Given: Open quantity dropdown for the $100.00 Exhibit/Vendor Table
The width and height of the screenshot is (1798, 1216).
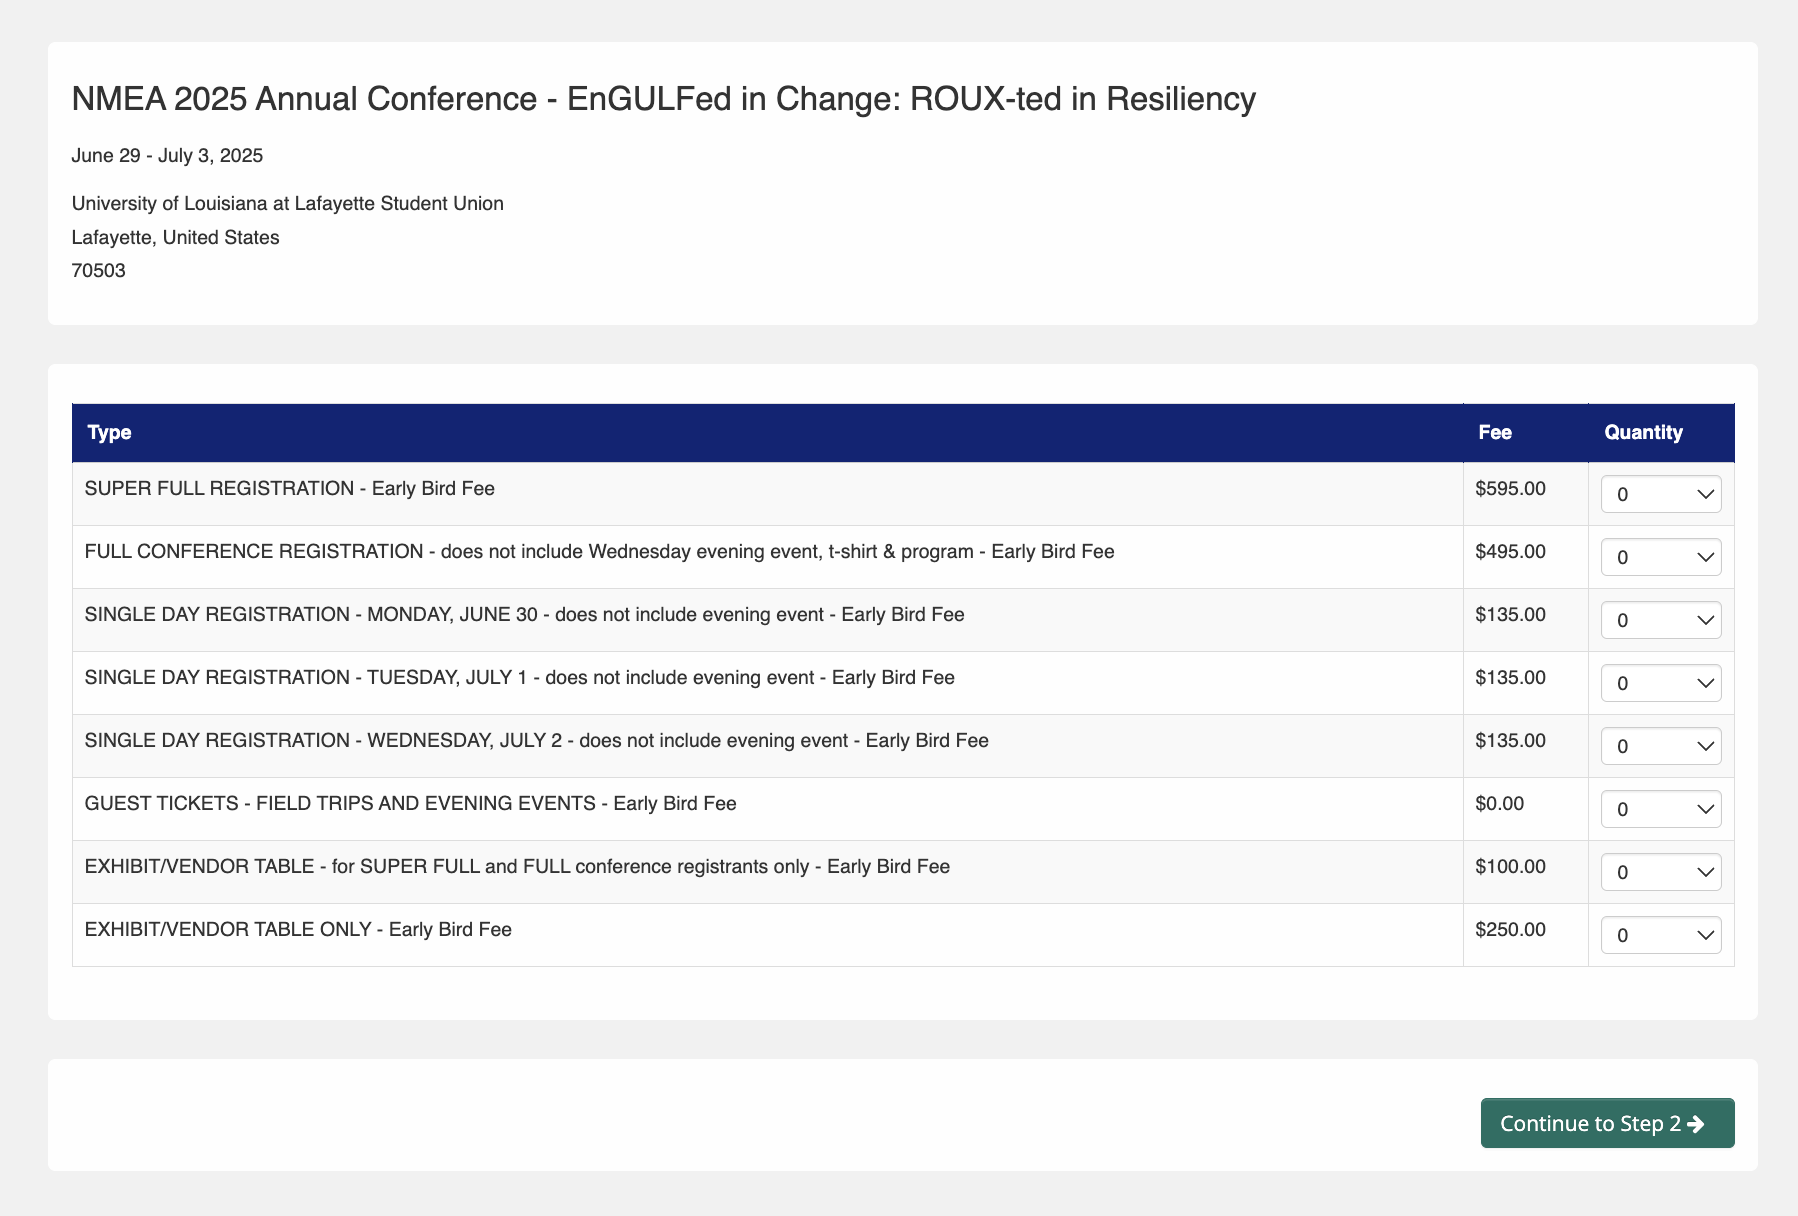Looking at the screenshot, I should tap(1661, 872).
